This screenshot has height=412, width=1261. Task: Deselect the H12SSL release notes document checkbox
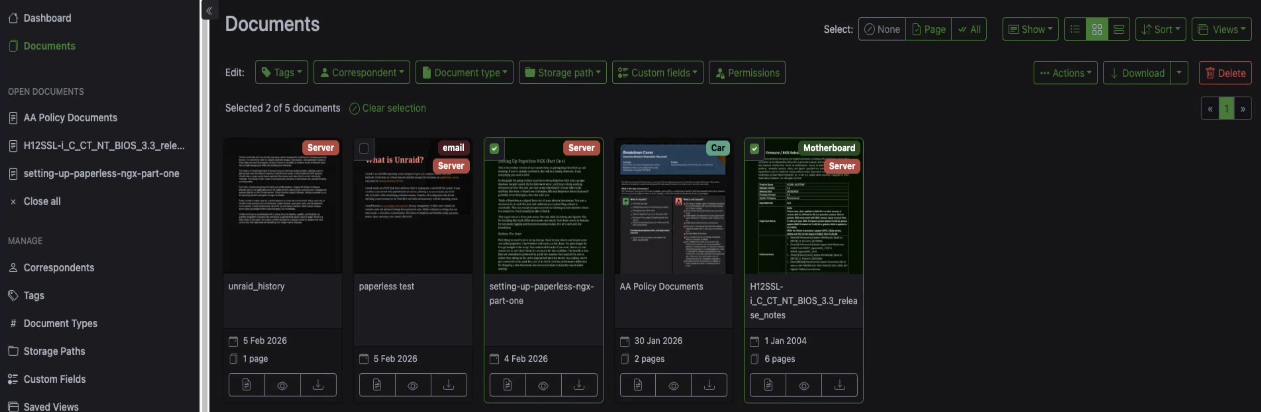755,149
